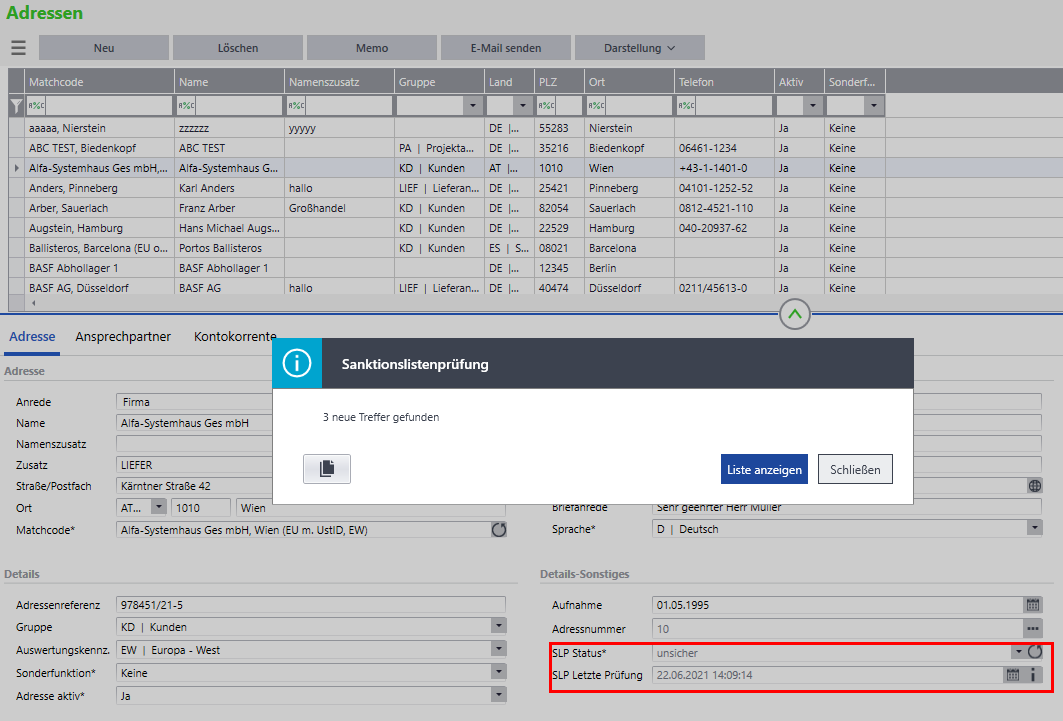Click the Liste anzeigen button
This screenshot has width=1063, height=721.
click(764, 469)
